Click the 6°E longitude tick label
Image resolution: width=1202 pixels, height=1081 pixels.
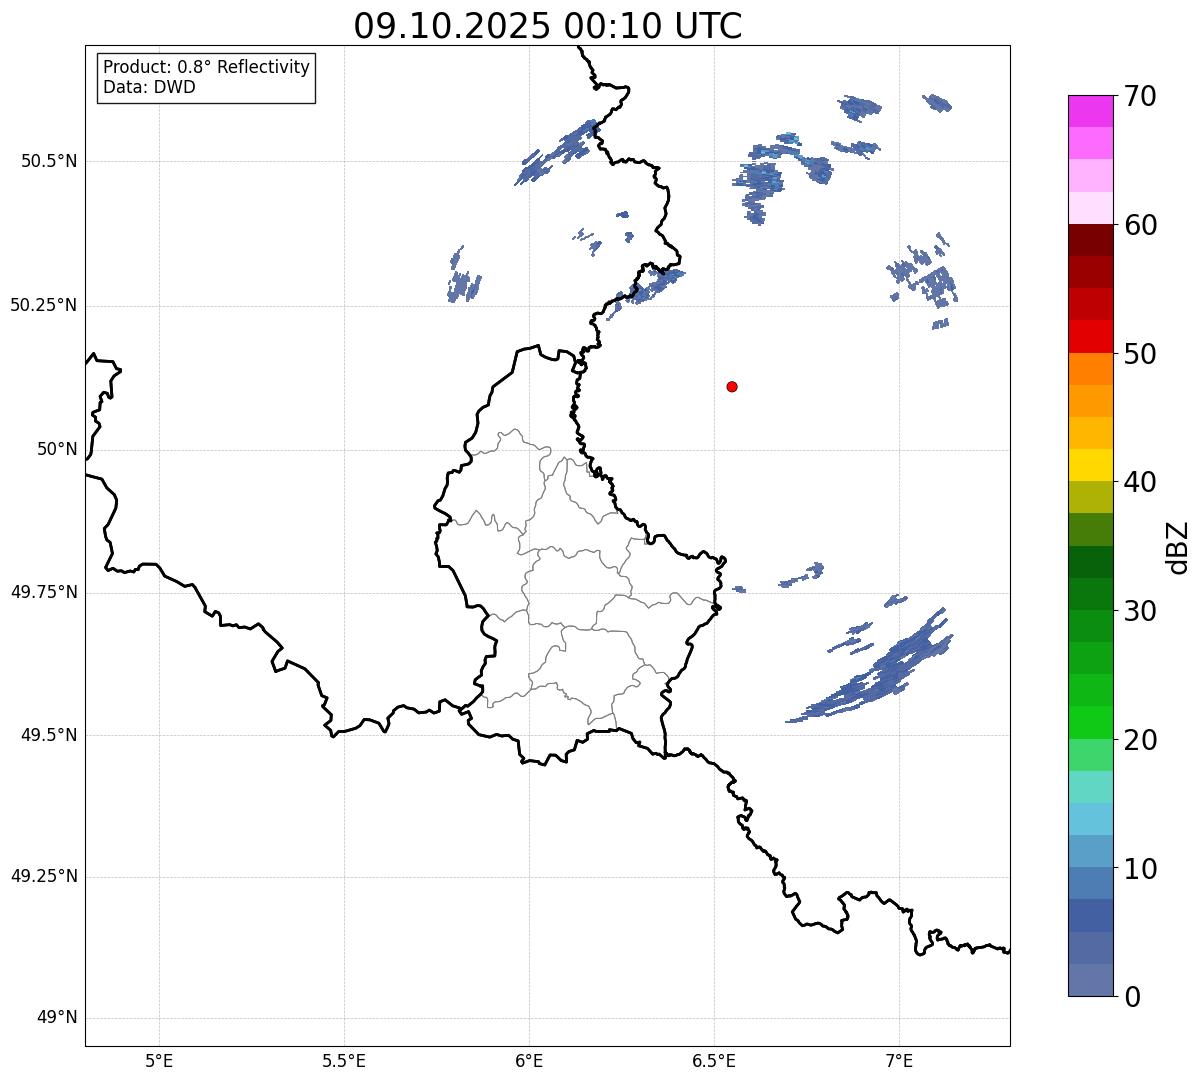click(x=529, y=1061)
